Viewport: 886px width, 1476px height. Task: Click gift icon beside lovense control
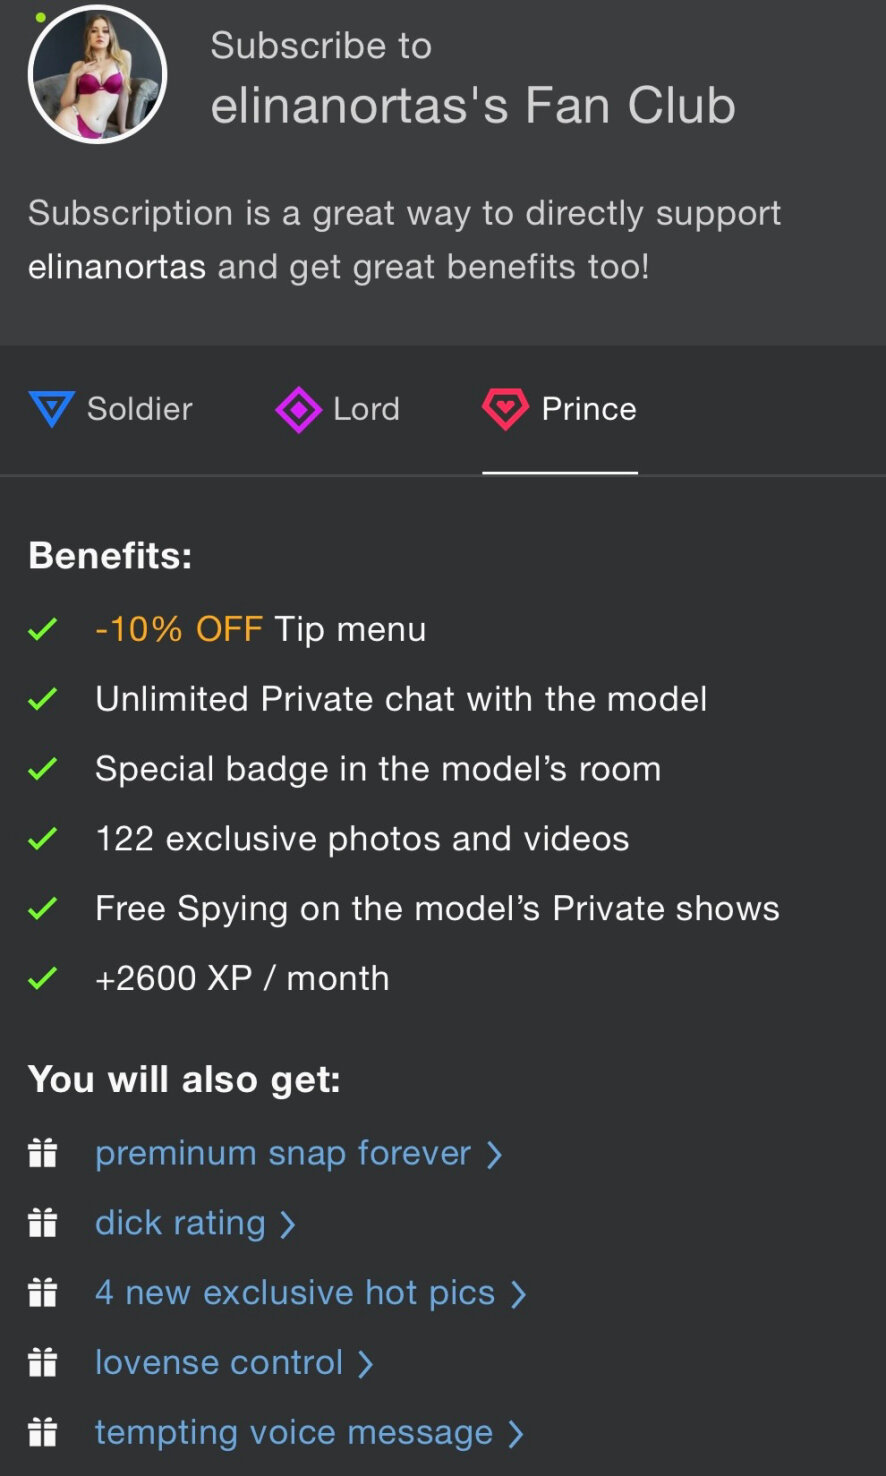click(x=43, y=1363)
